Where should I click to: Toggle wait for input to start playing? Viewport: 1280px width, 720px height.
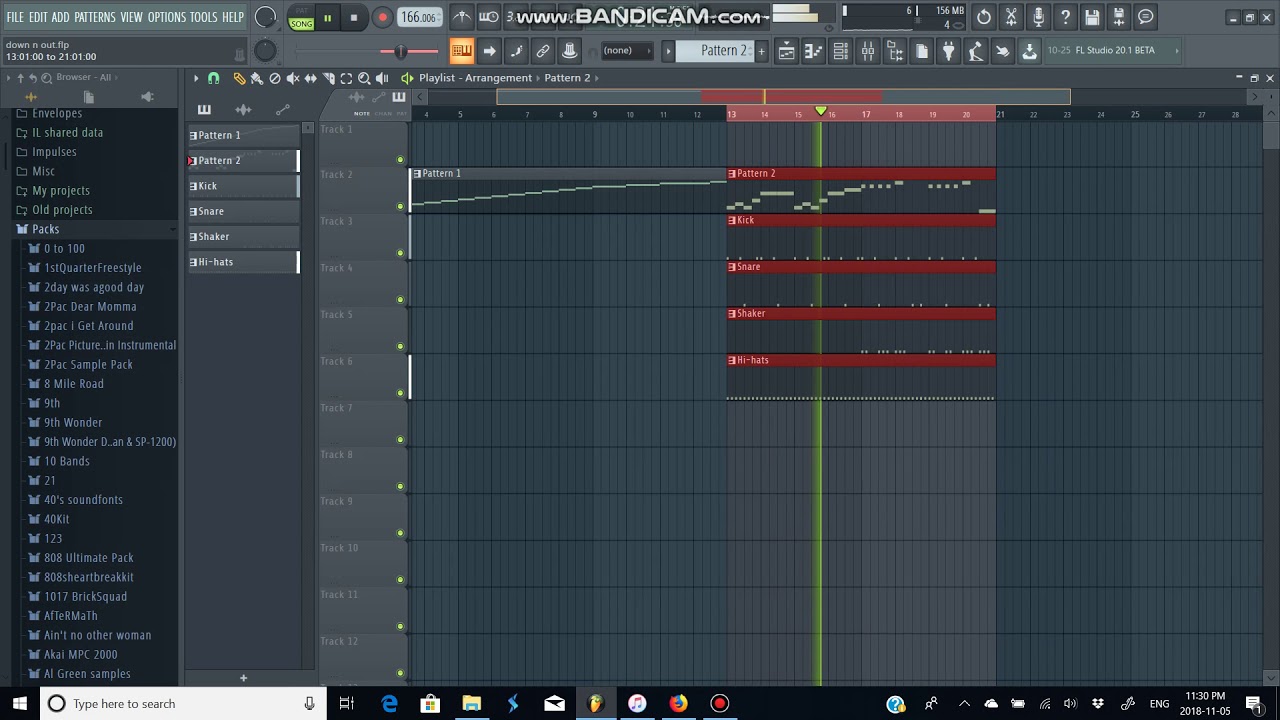click(489, 17)
